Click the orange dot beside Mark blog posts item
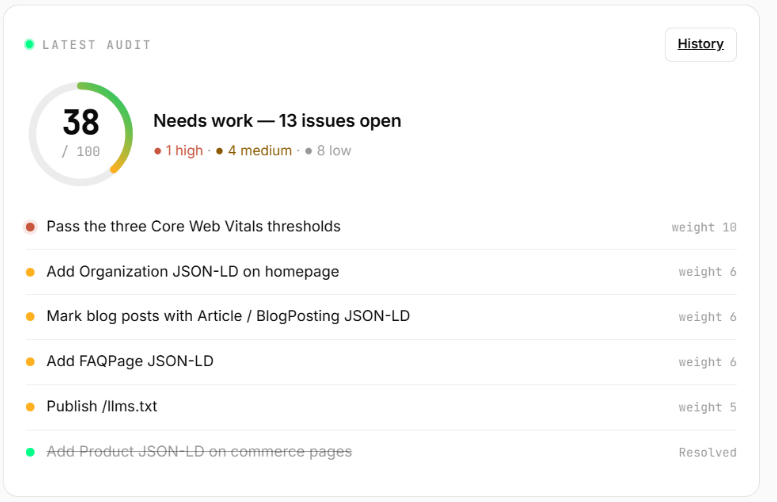This screenshot has height=502, width=777. point(30,317)
